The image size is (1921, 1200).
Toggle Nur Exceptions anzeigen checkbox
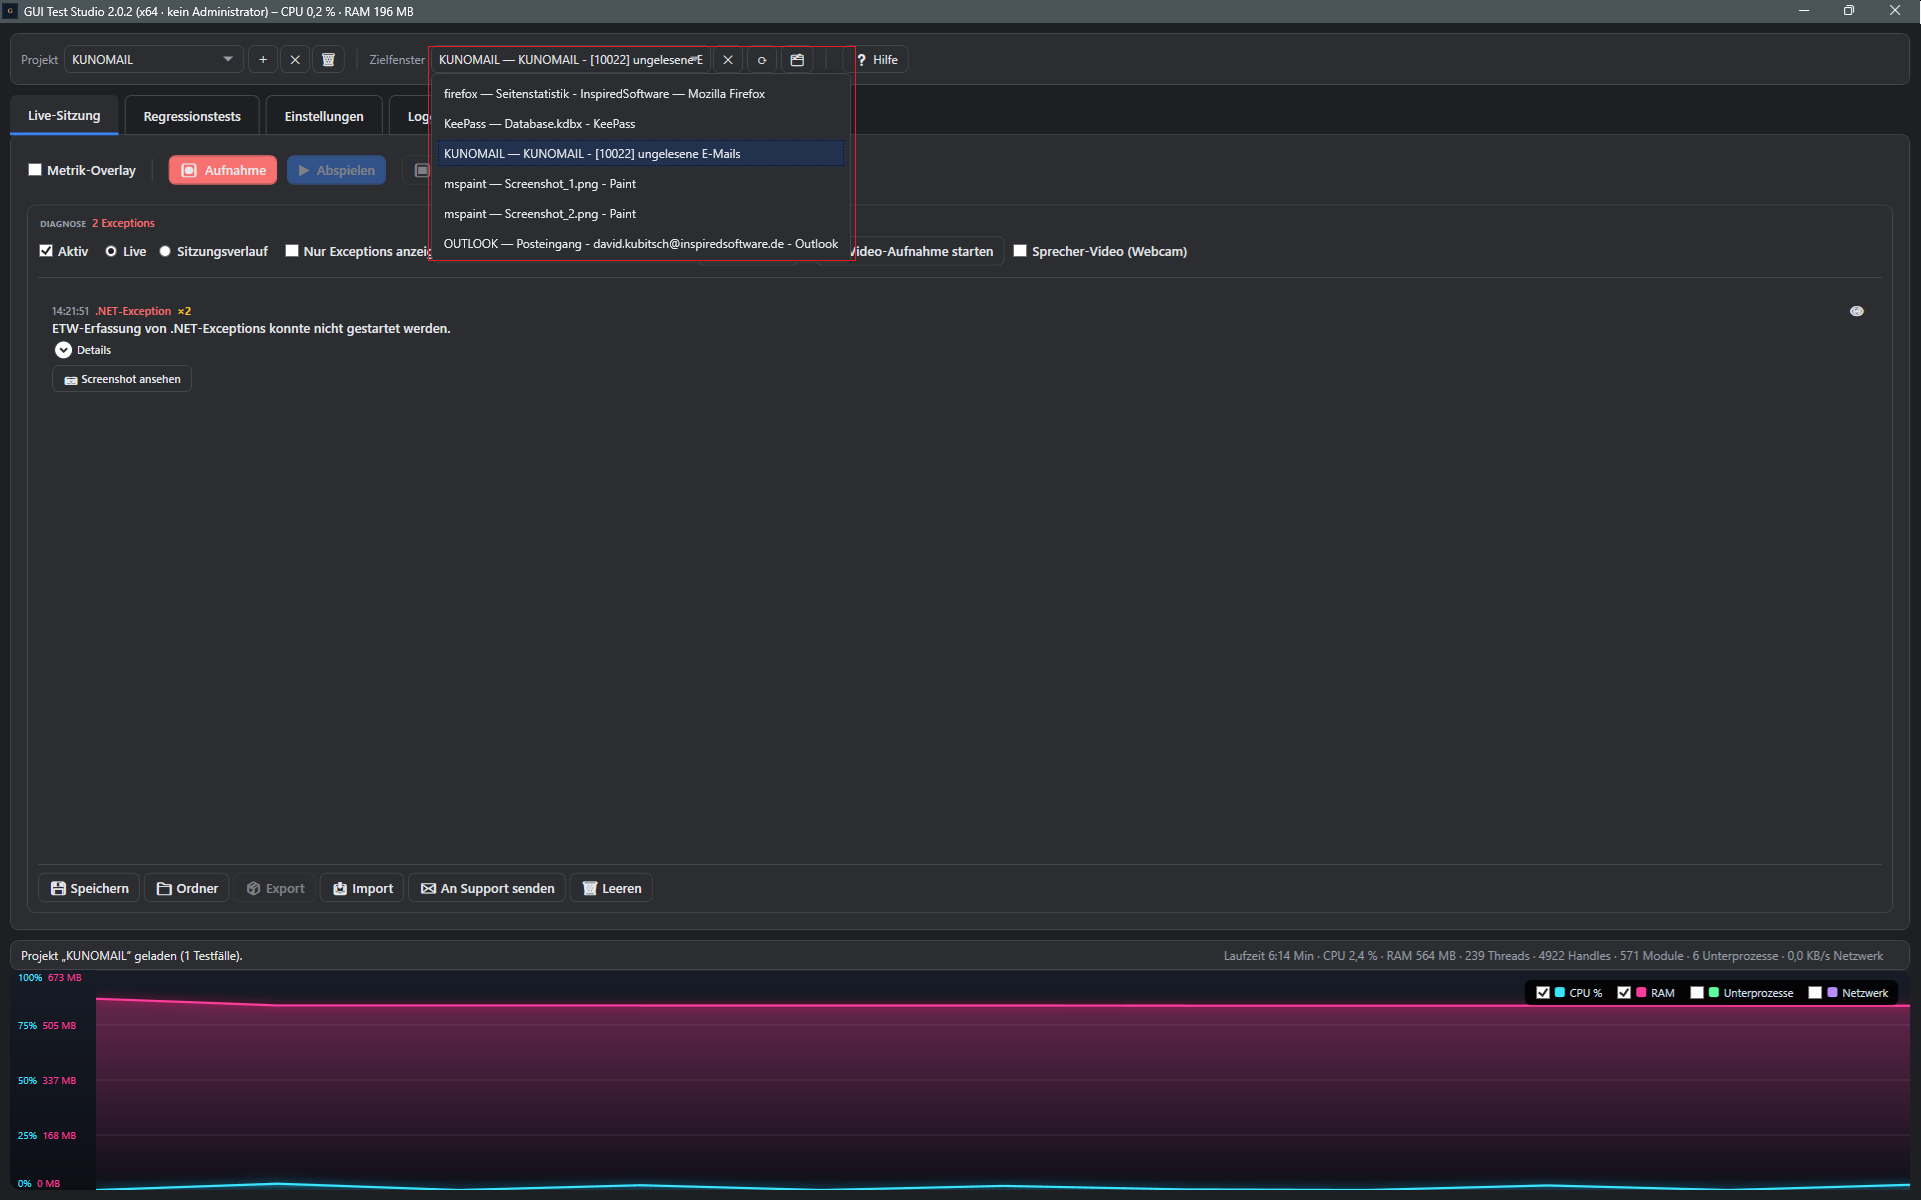click(292, 251)
